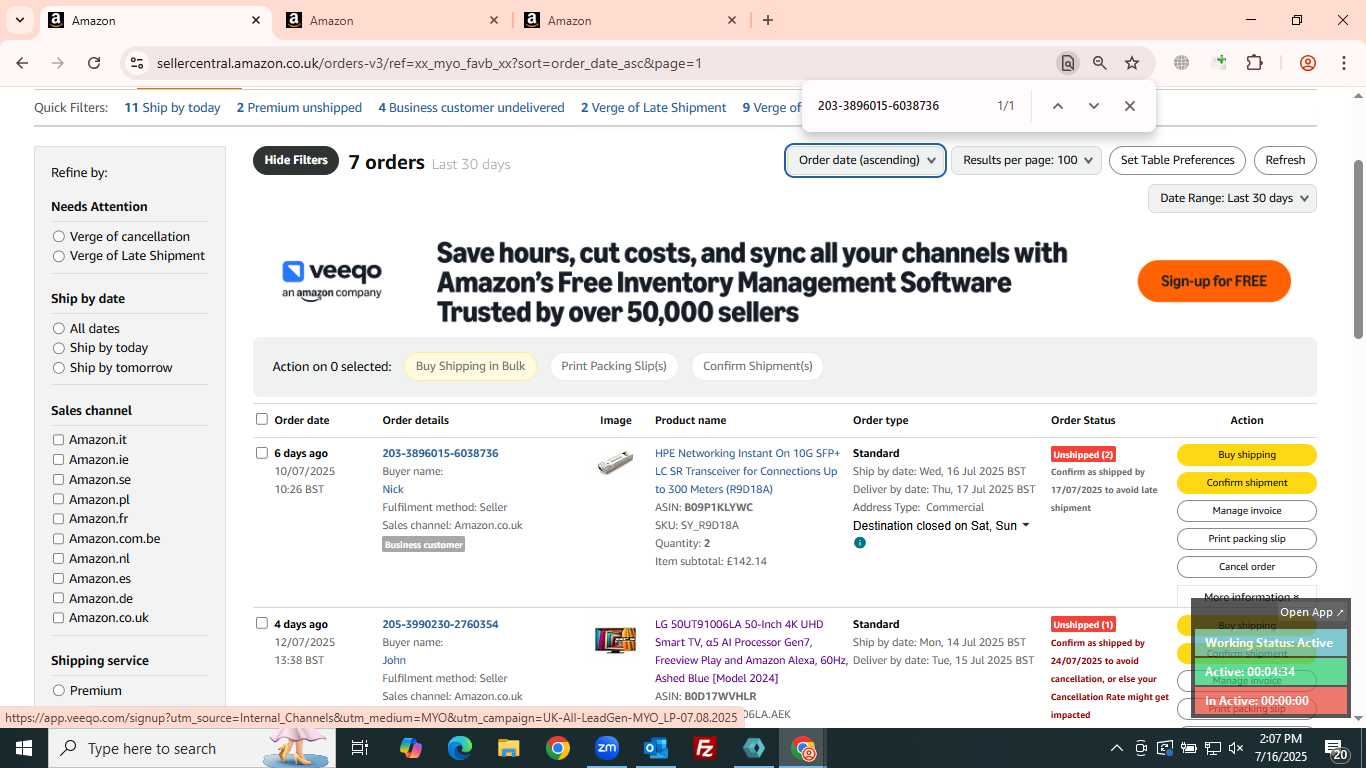Image resolution: width=1366 pixels, height=768 pixels.
Task: Go to next find-bar match
Action: (1094, 106)
